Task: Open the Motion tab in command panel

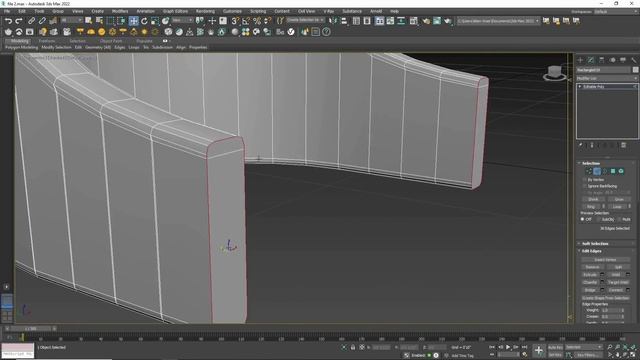Action: click(x=612, y=60)
